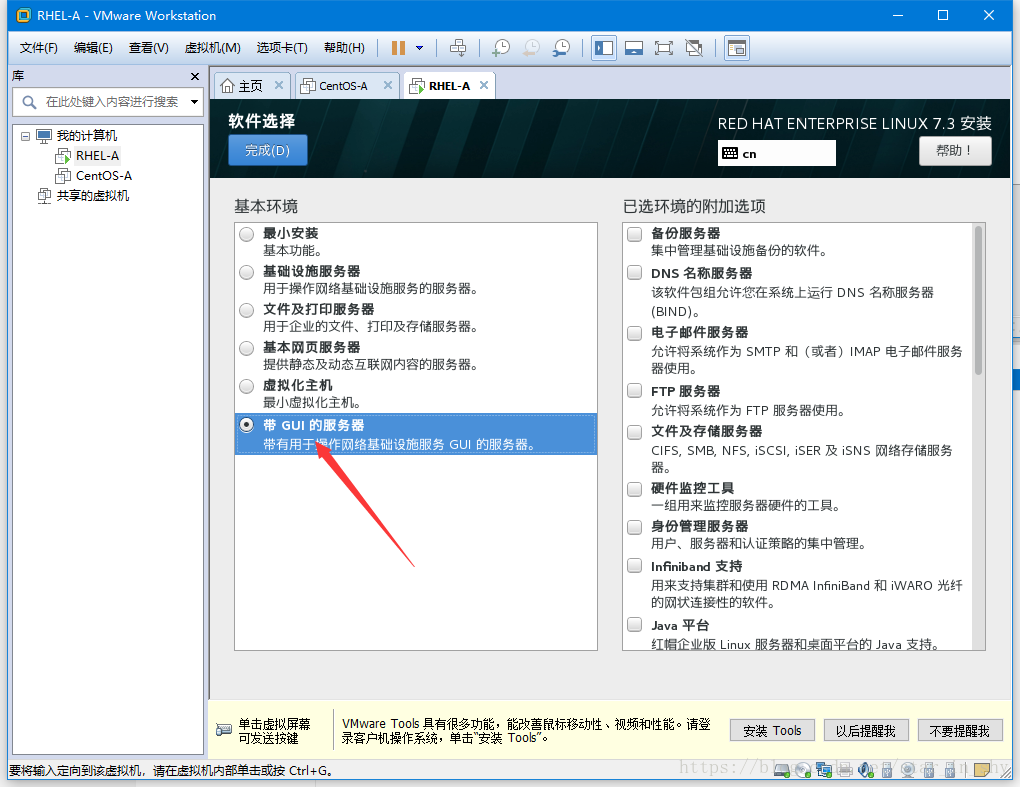Check the FTP 服务器 checkbox
This screenshot has height=787, width=1020.
coord(634,390)
